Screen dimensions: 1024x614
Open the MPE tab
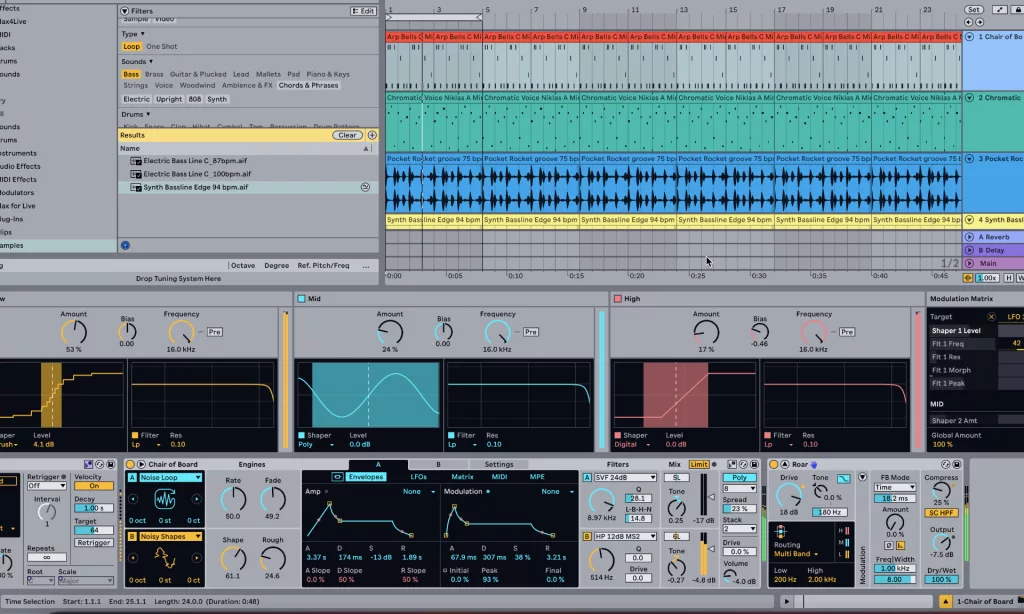coord(537,477)
